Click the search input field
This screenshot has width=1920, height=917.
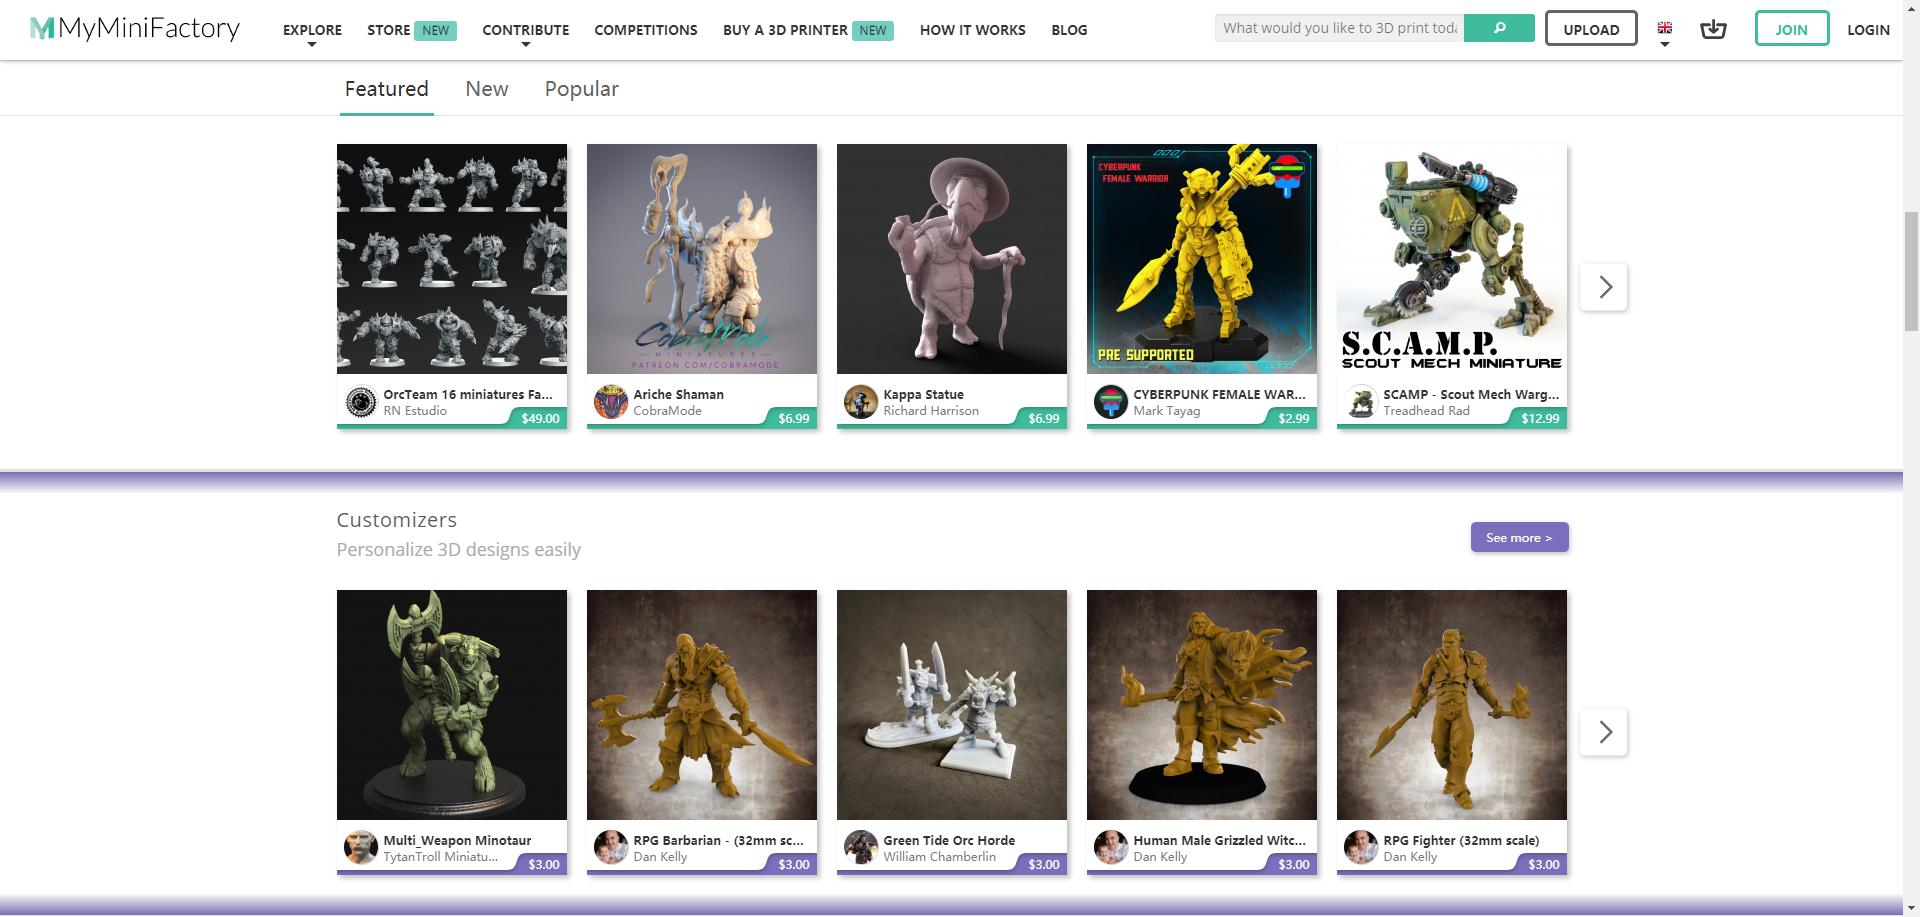pyautogui.click(x=1339, y=28)
